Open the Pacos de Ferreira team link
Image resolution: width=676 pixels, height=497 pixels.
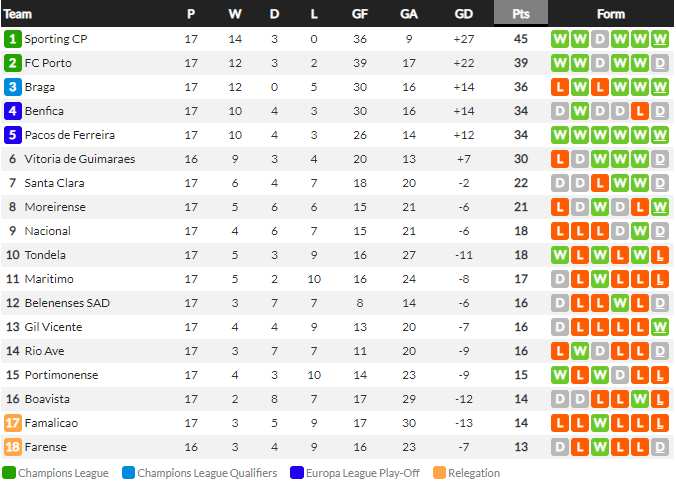tap(70, 135)
